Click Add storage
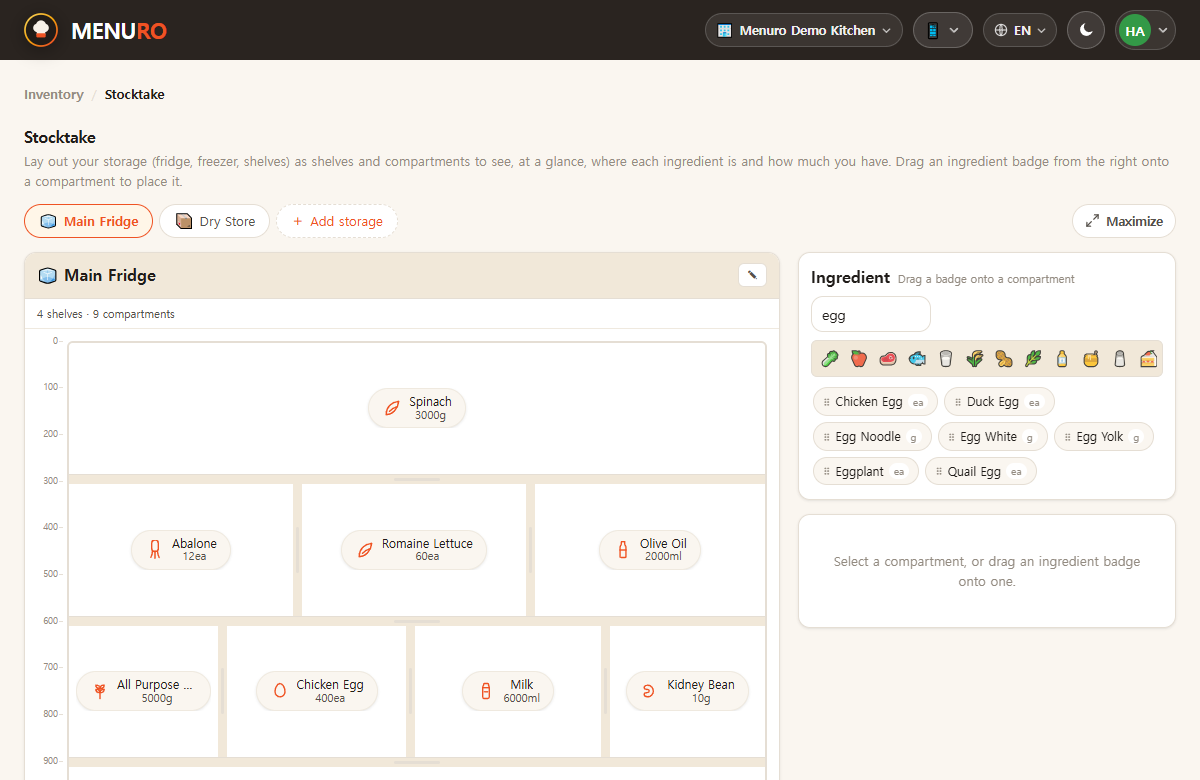The image size is (1200, 780). point(337,221)
